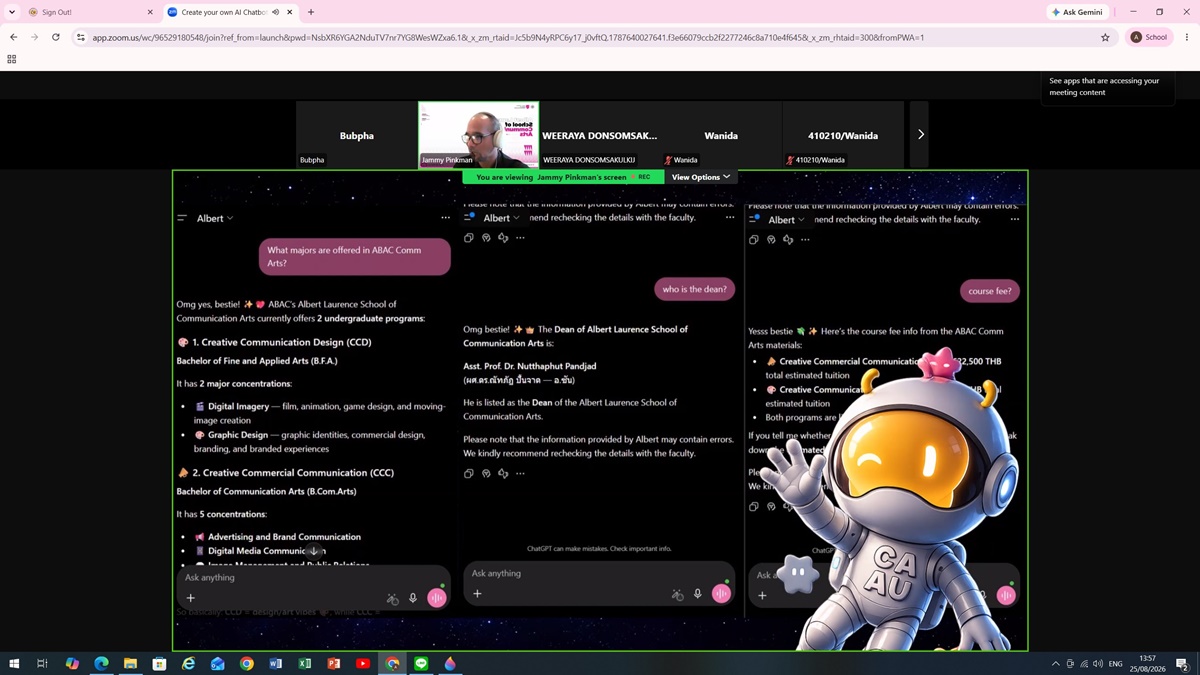Open Windows Start menu
Image resolution: width=1200 pixels, height=675 pixels.
[x=14, y=663]
